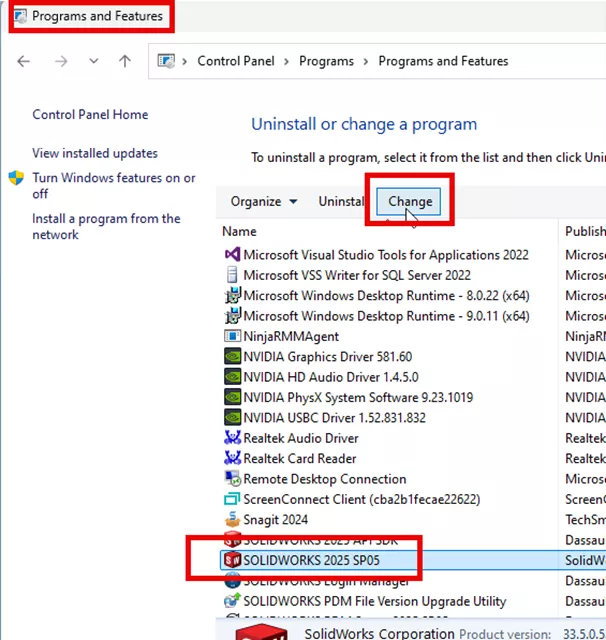Open View installed updates link

[95, 153]
